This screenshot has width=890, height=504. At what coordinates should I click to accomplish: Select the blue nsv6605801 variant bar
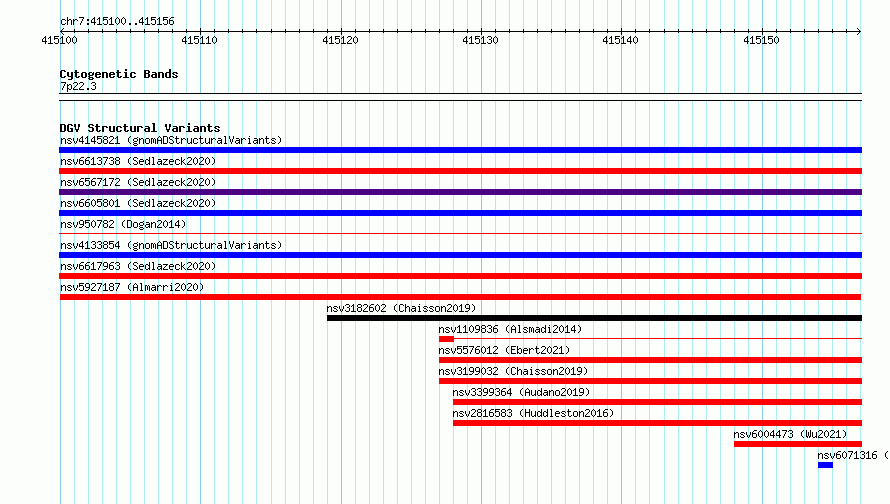tap(460, 213)
